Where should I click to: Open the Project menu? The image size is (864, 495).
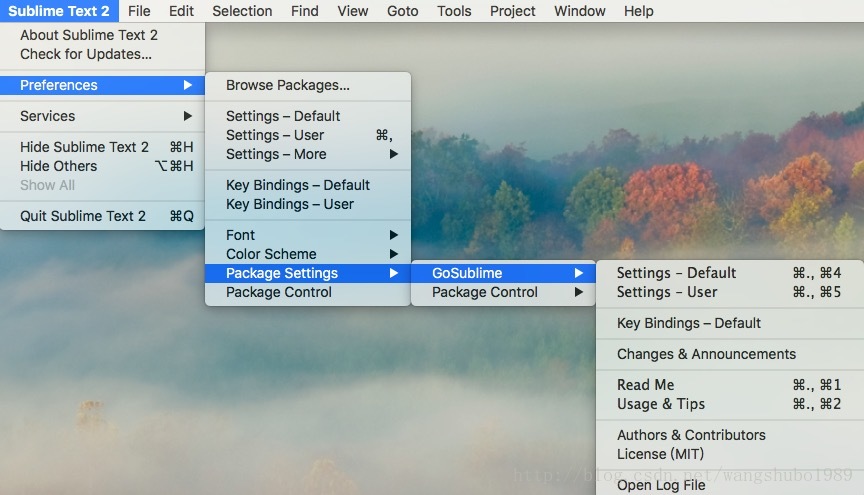click(x=512, y=11)
